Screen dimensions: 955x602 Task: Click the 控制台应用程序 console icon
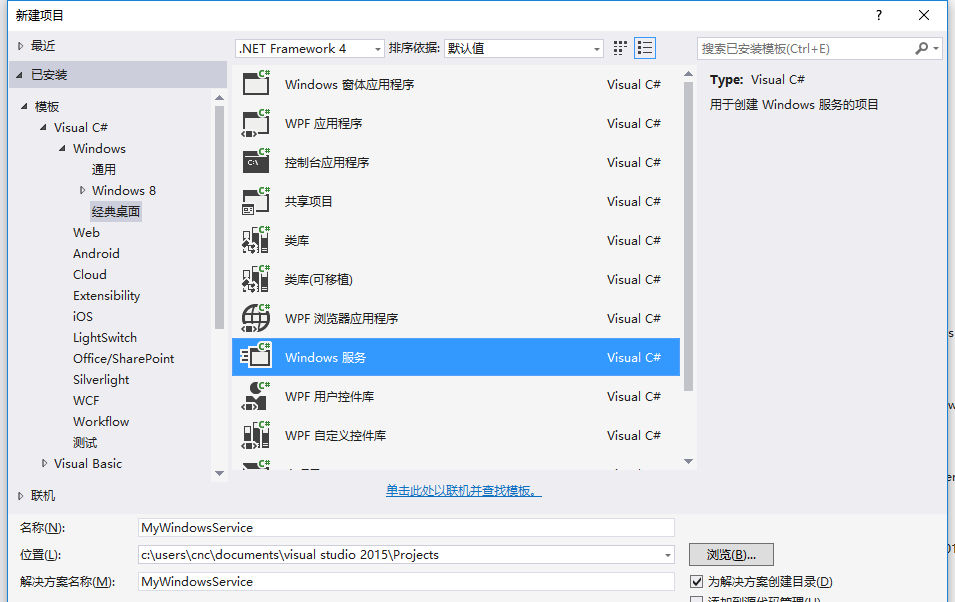256,161
